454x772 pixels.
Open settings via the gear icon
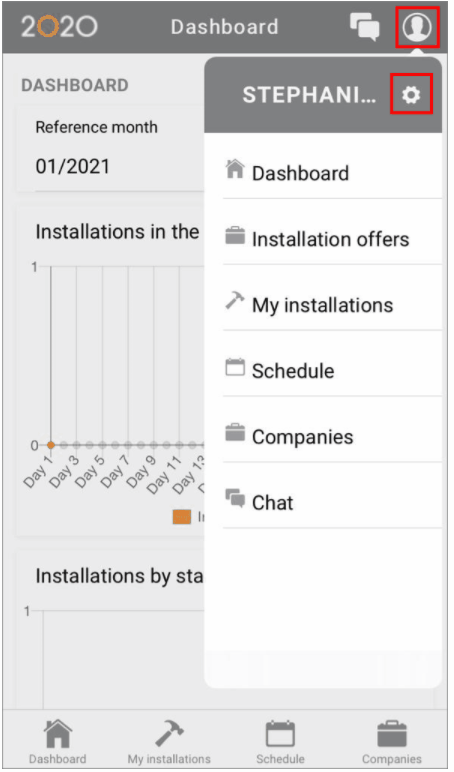411,94
